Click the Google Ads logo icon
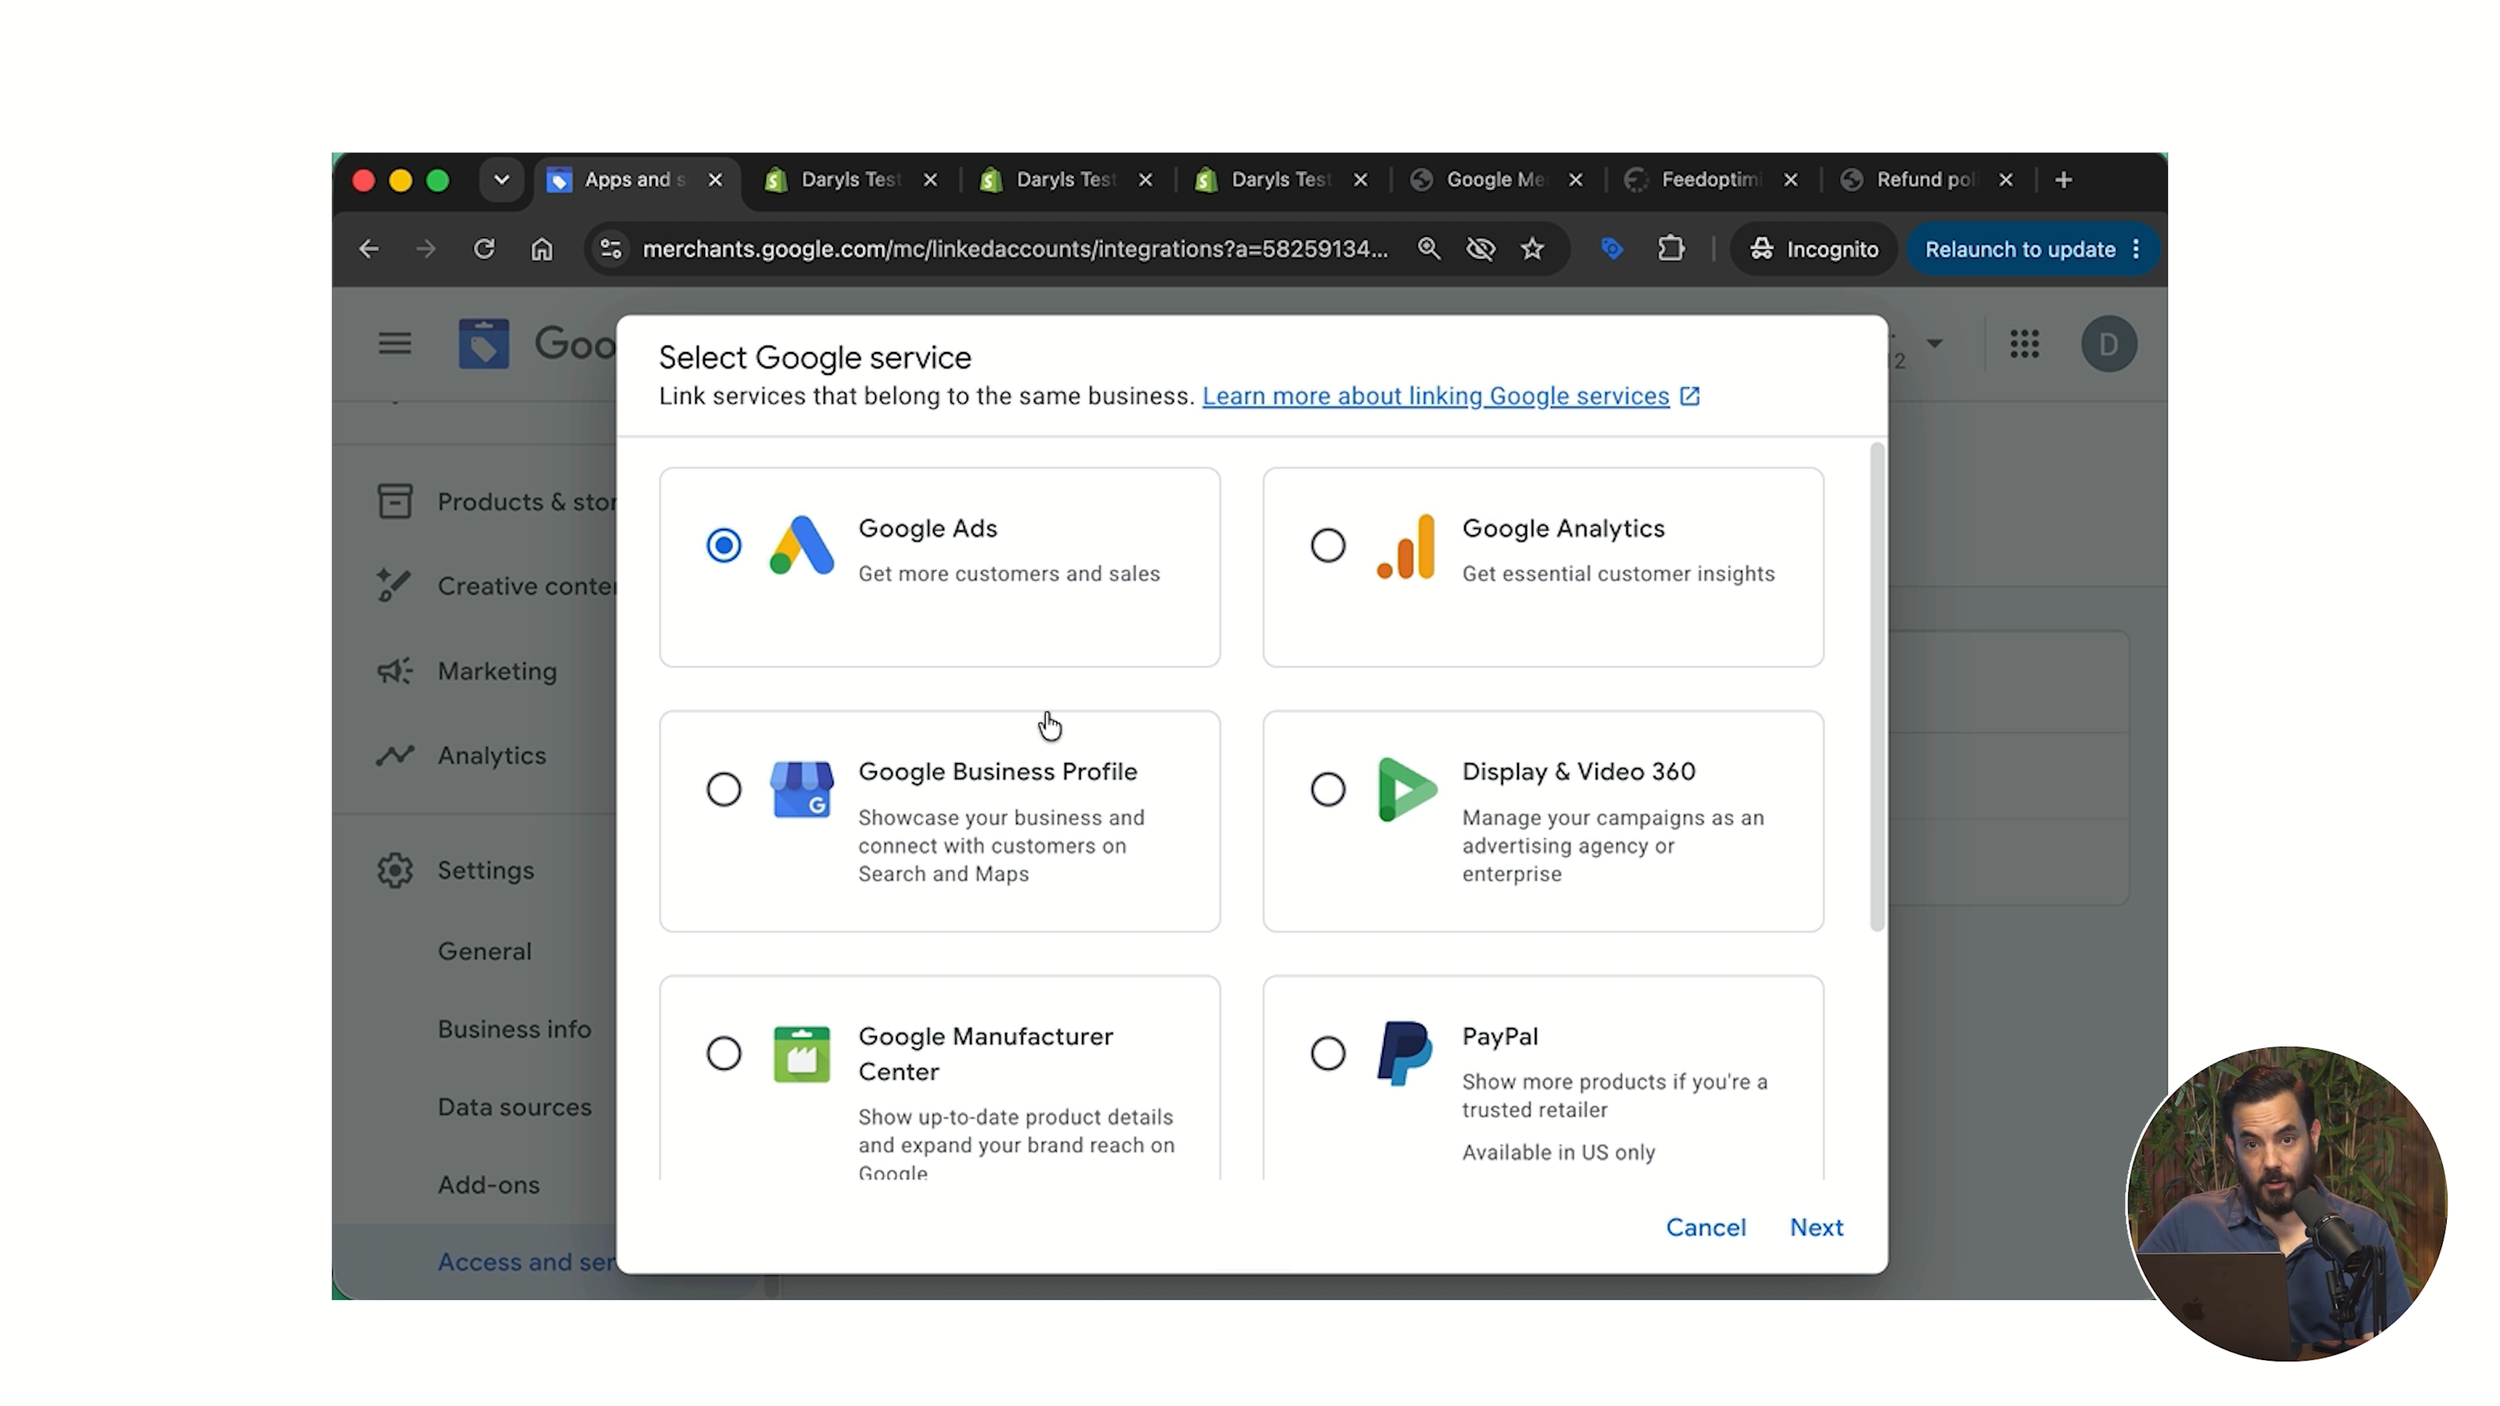Screen dimensions: 2500x1406 tap(801, 545)
